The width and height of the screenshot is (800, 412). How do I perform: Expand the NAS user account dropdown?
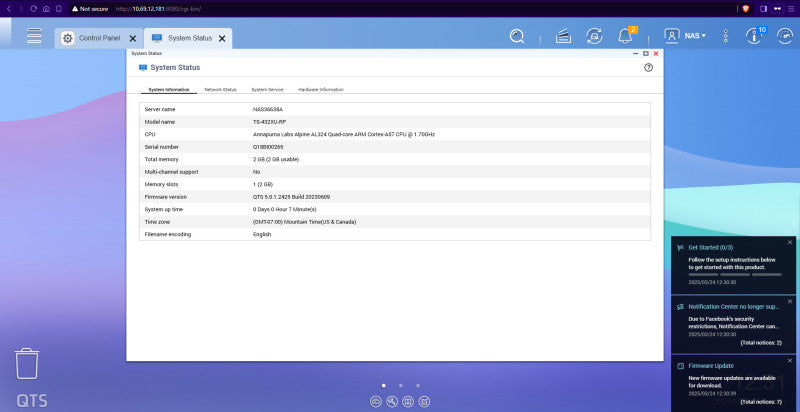[x=685, y=36]
